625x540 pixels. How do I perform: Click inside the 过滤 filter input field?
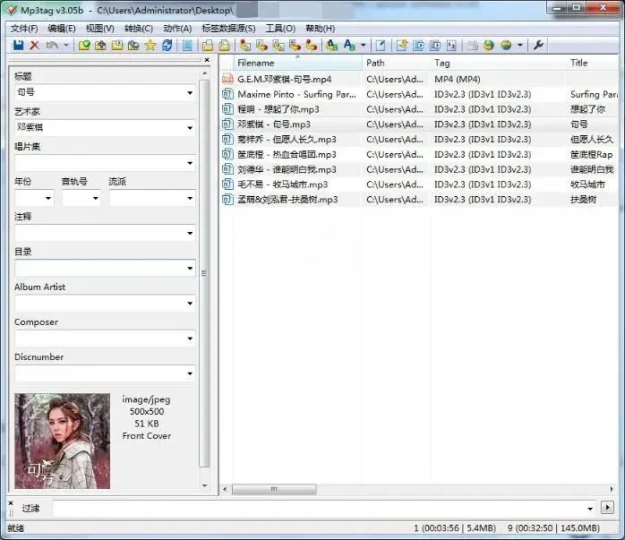tap(319, 508)
